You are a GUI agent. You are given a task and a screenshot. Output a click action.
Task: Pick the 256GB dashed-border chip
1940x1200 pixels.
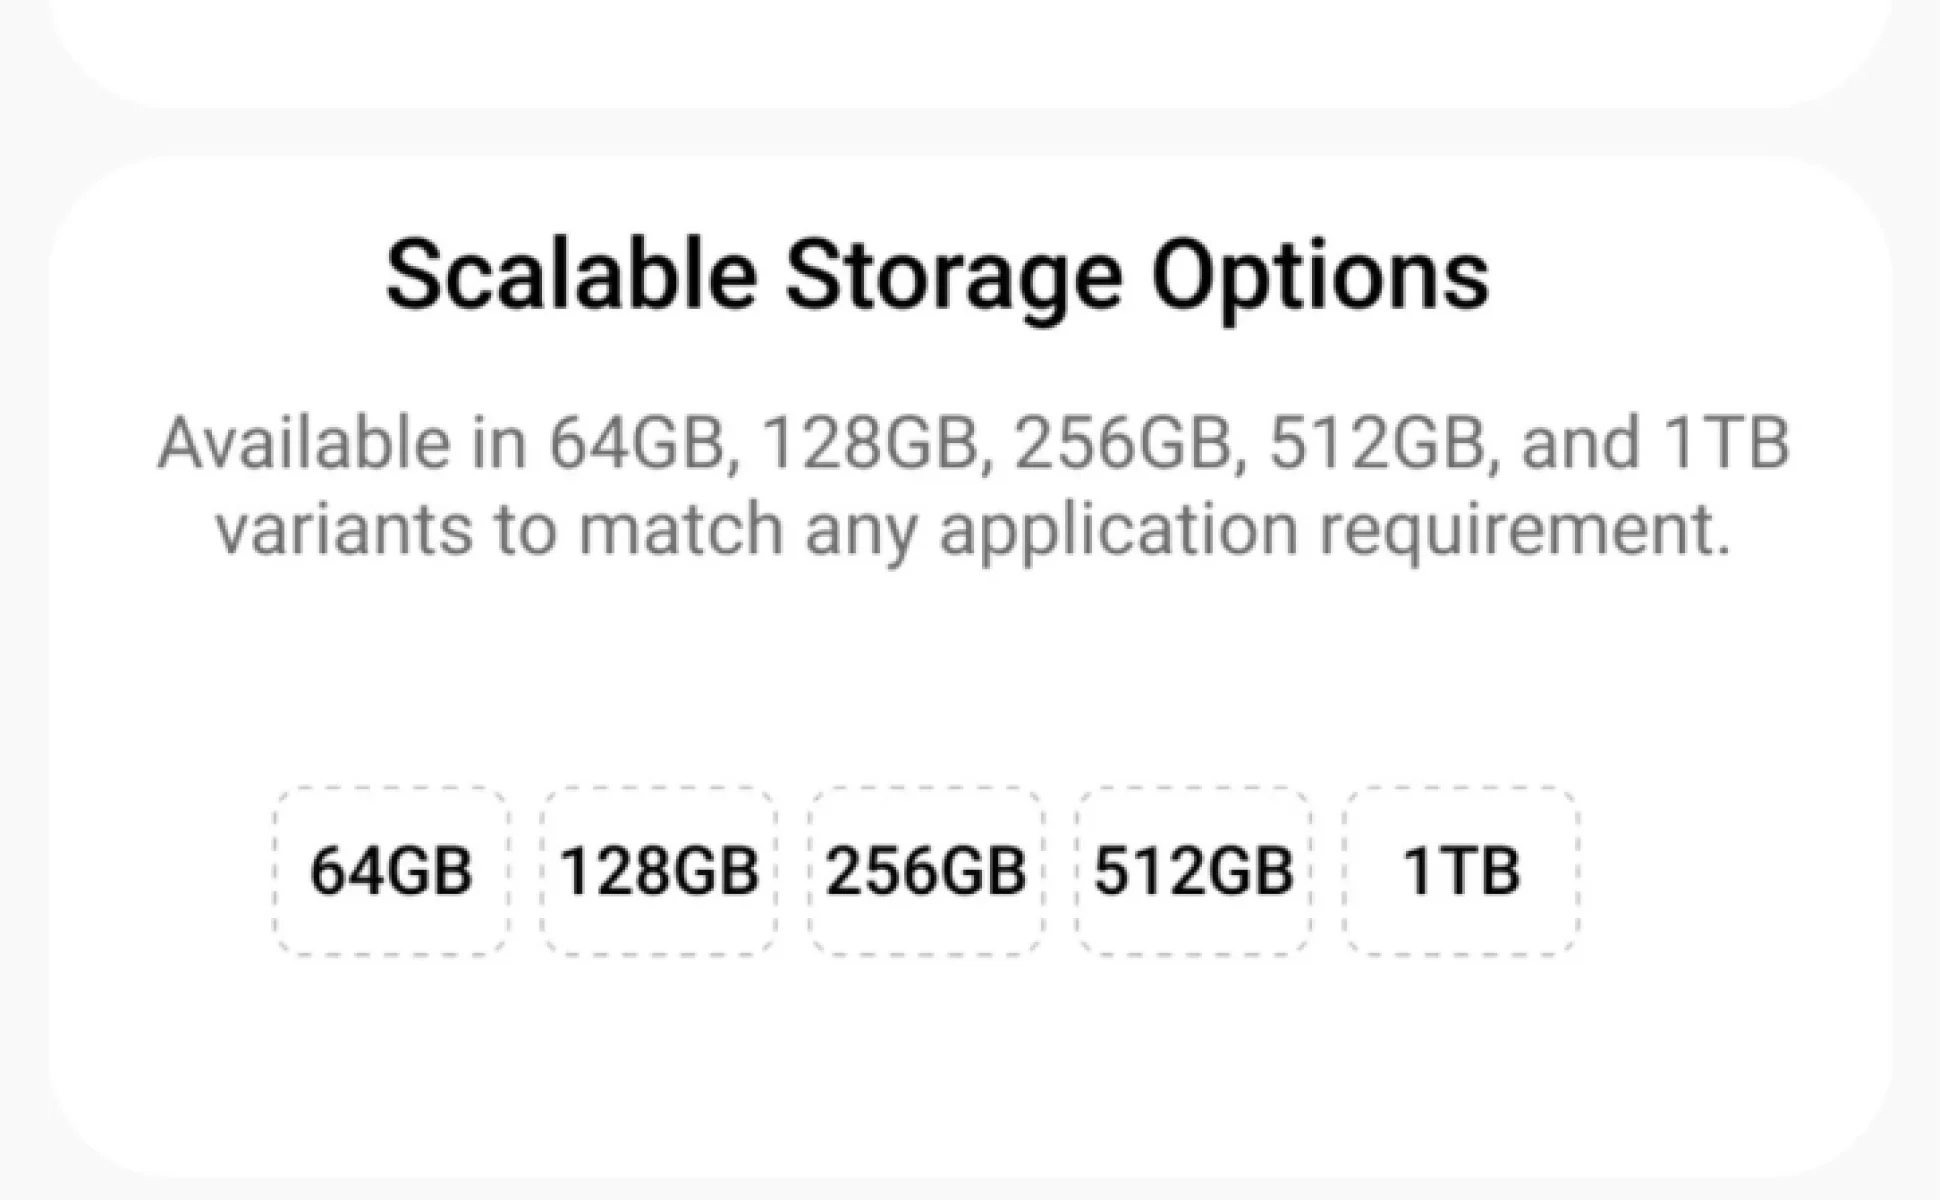pos(926,870)
